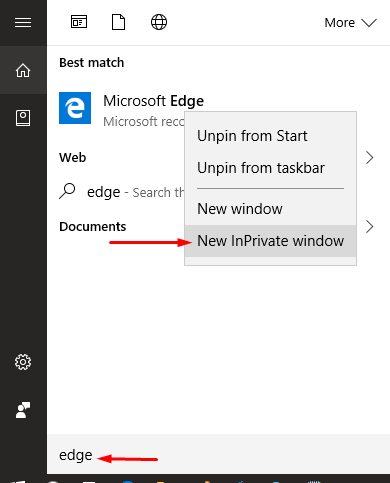Click the Microsoft Edge logo icon
The image size is (390, 483).
[x=75, y=108]
